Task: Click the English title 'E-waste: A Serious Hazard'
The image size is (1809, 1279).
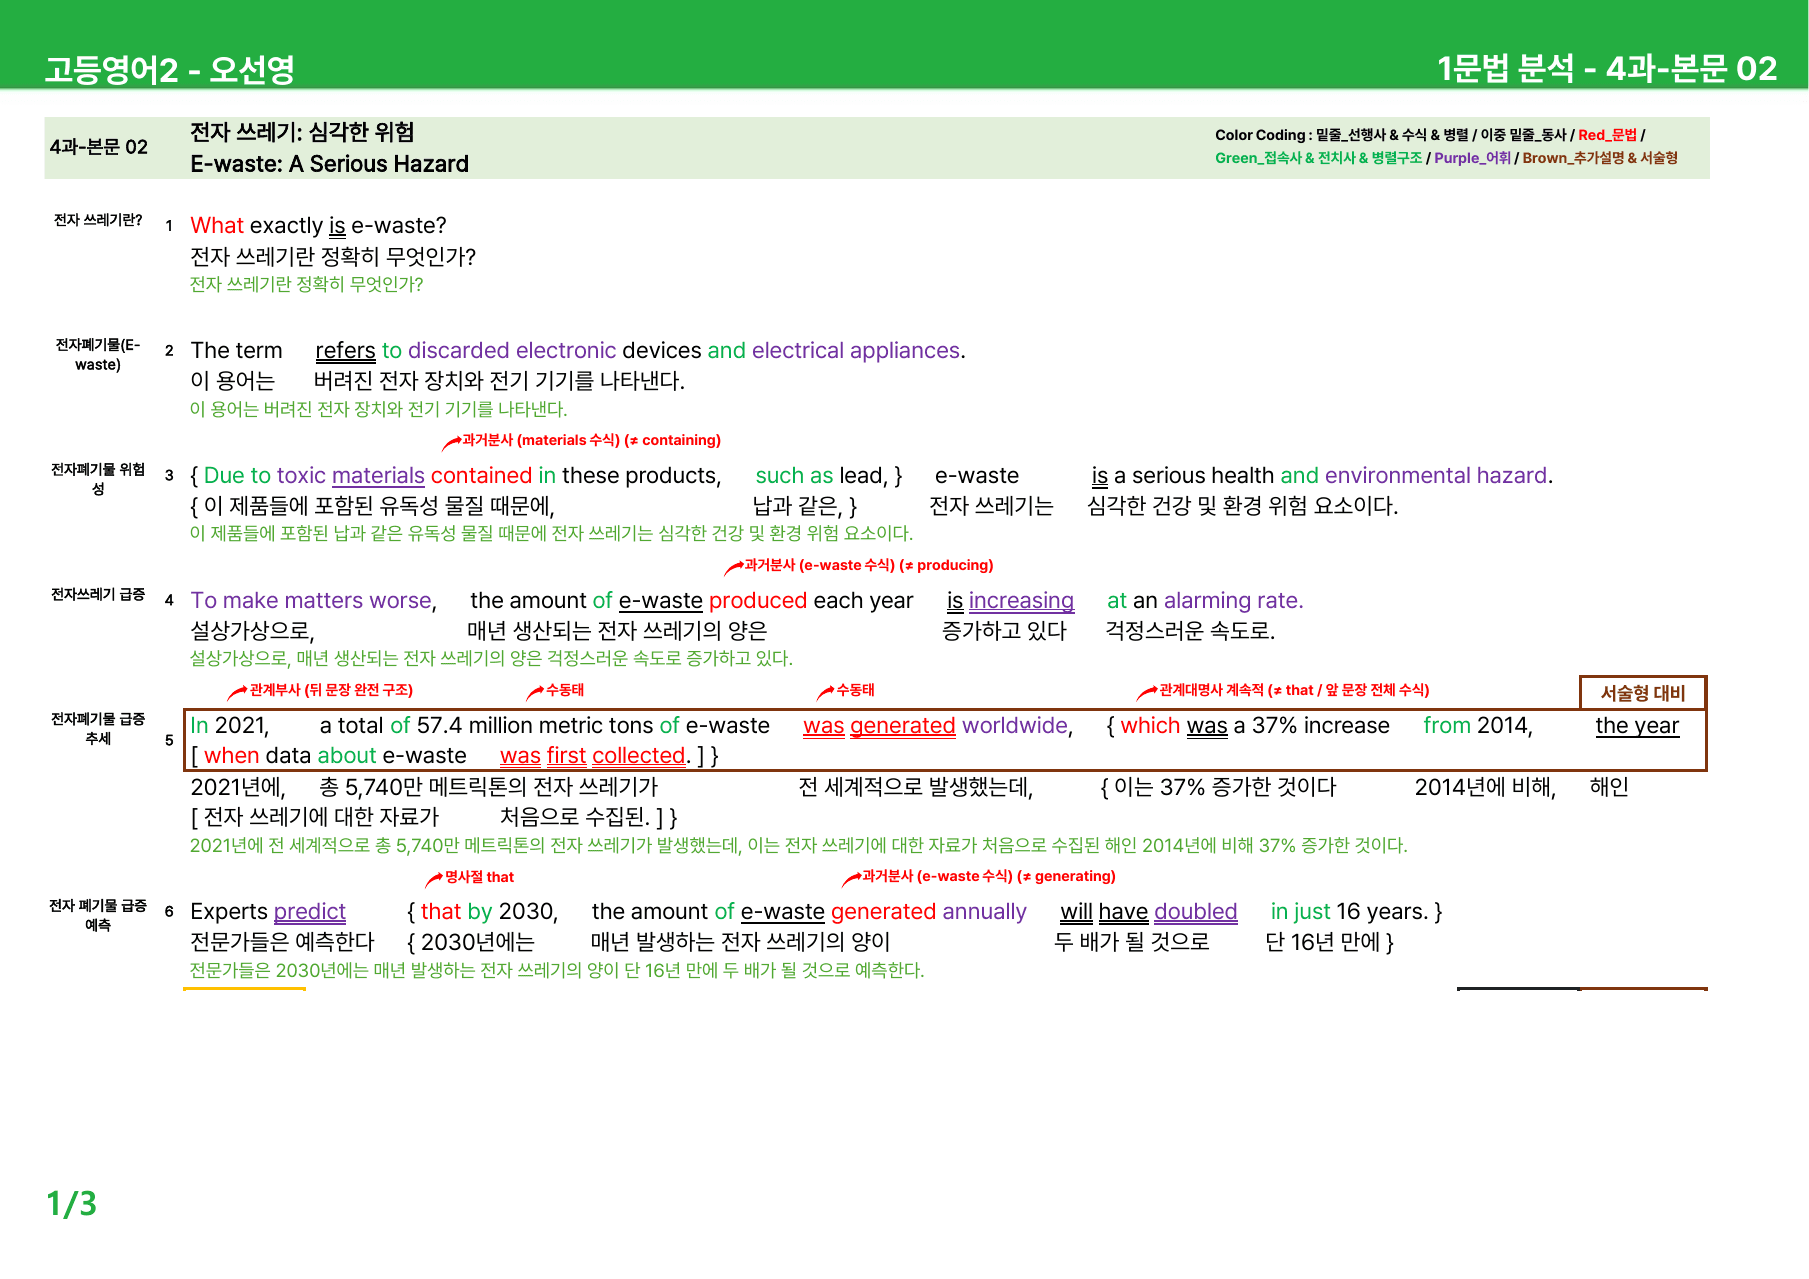Action: (x=329, y=164)
